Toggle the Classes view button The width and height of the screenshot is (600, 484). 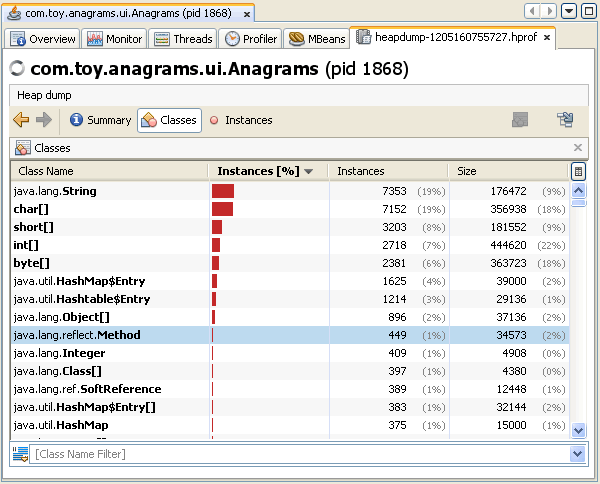pyautogui.click(x=169, y=120)
